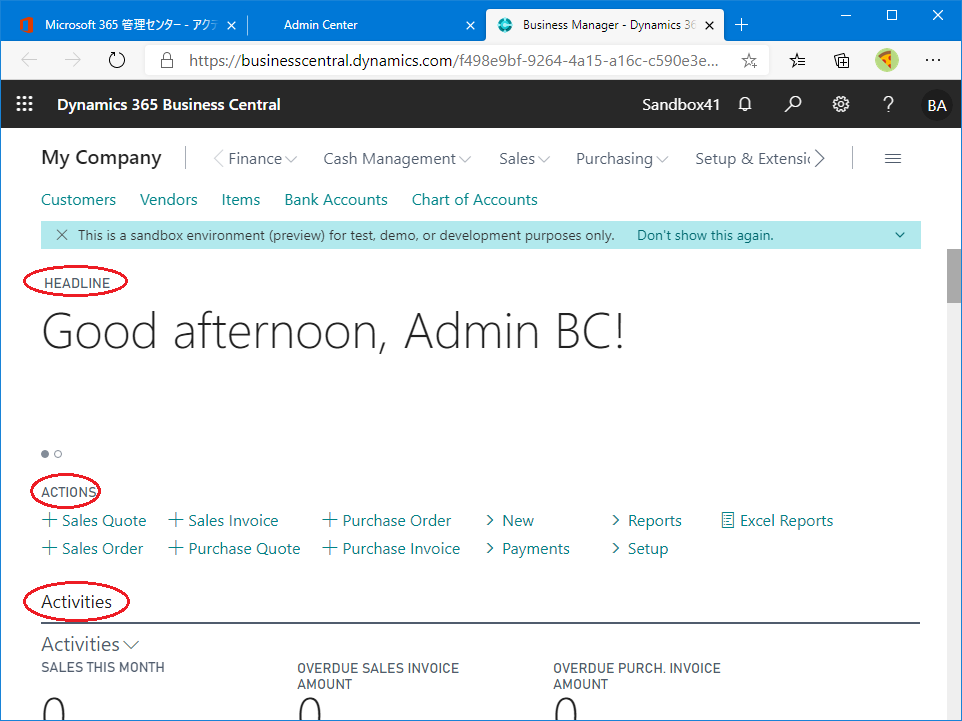
Task: Open the help question mark icon
Action: [888, 104]
